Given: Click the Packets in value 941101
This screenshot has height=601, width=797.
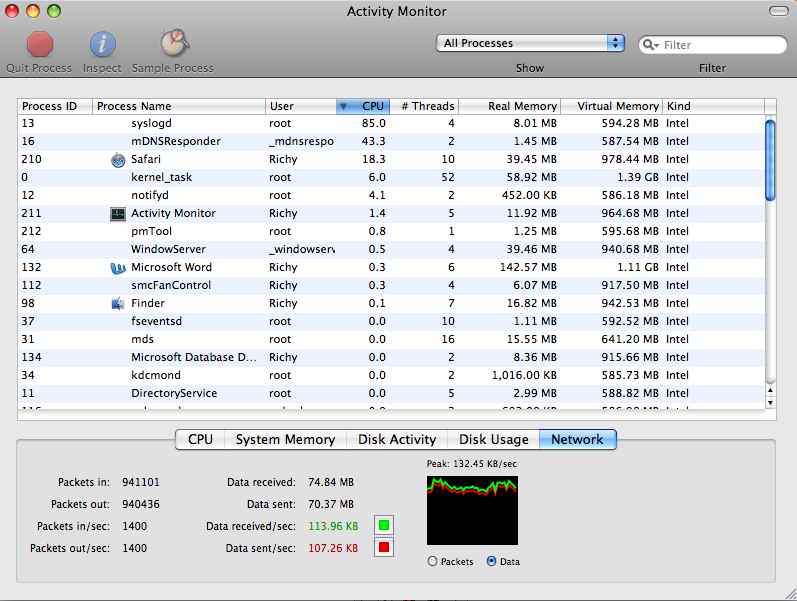Looking at the screenshot, I should [141, 482].
